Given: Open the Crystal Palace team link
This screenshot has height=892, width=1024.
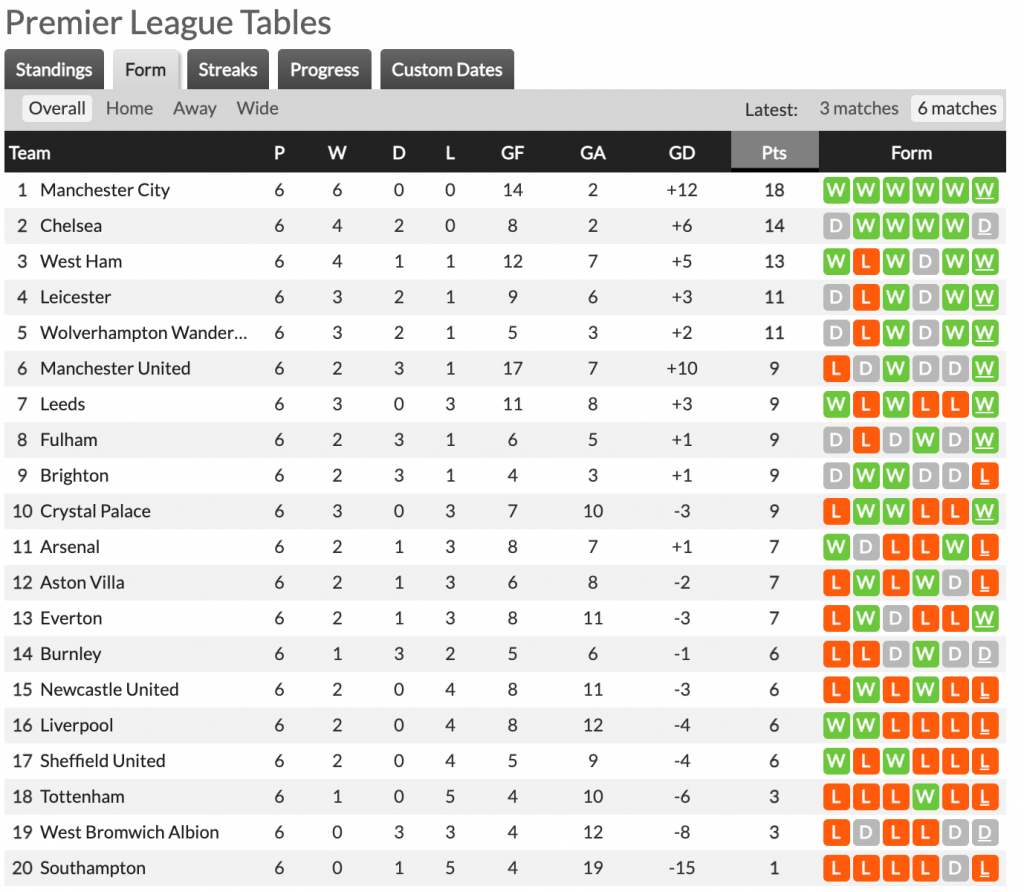Looking at the screenshot, I should (x=95, y=511).
